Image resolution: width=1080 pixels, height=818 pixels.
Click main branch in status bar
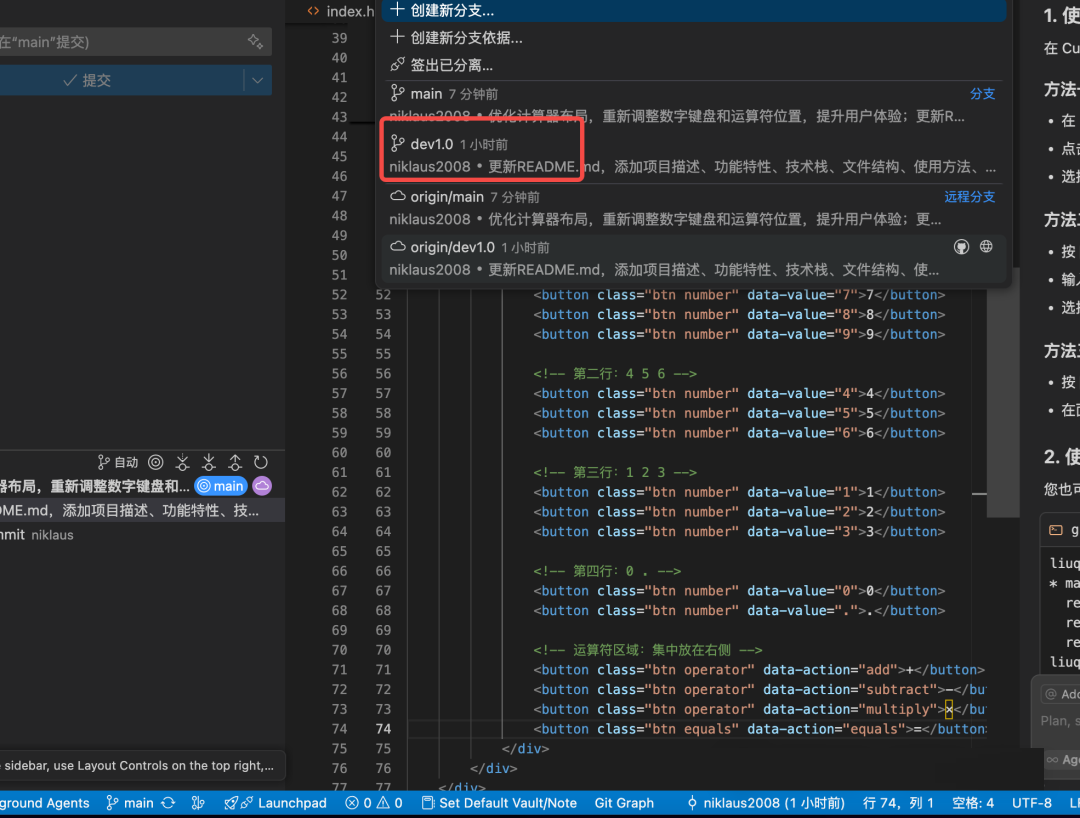(130, 803)
